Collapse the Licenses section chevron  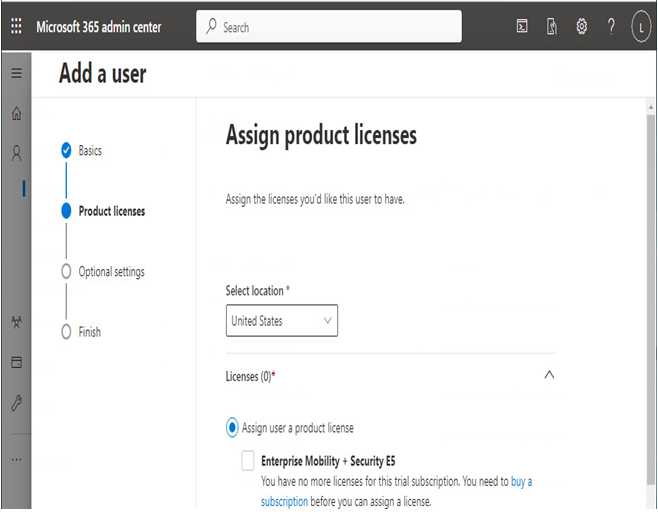pyautogui.click(x=549, y=375)
